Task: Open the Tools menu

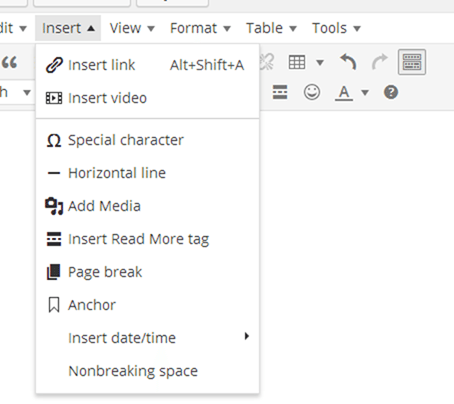Action: tap(336, 28)
